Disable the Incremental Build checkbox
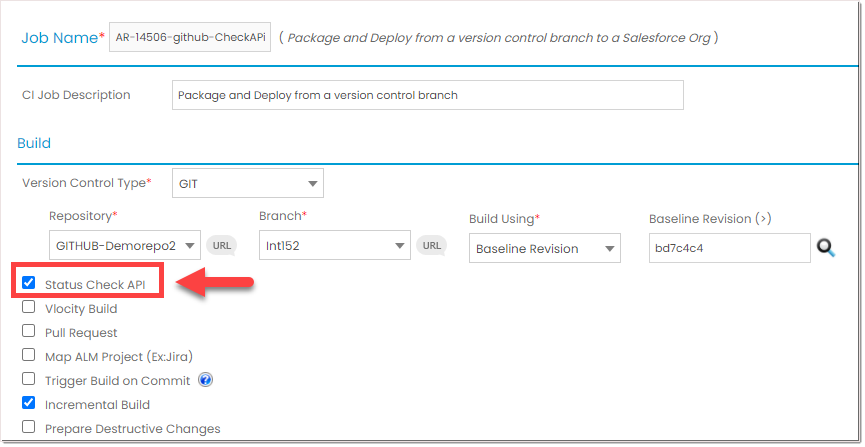This screenshot has height=447, width=865. [29, 404]
